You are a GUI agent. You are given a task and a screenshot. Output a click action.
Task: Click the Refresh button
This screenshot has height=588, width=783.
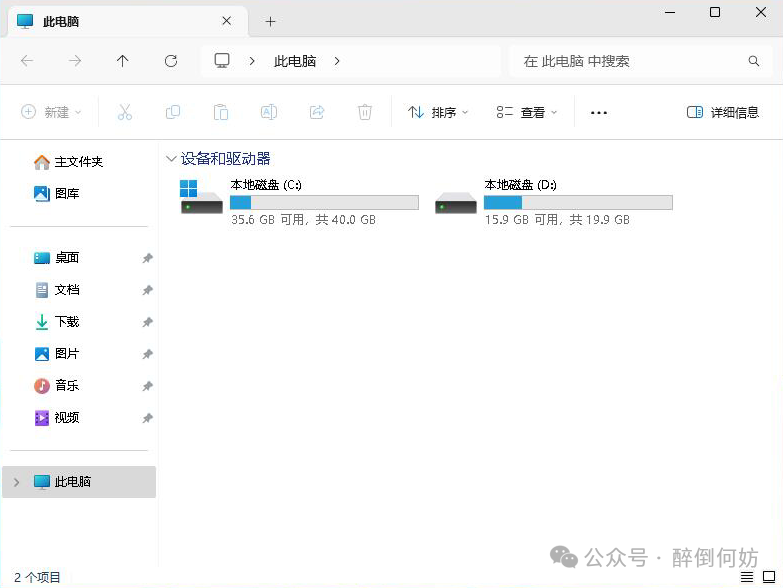171,61
